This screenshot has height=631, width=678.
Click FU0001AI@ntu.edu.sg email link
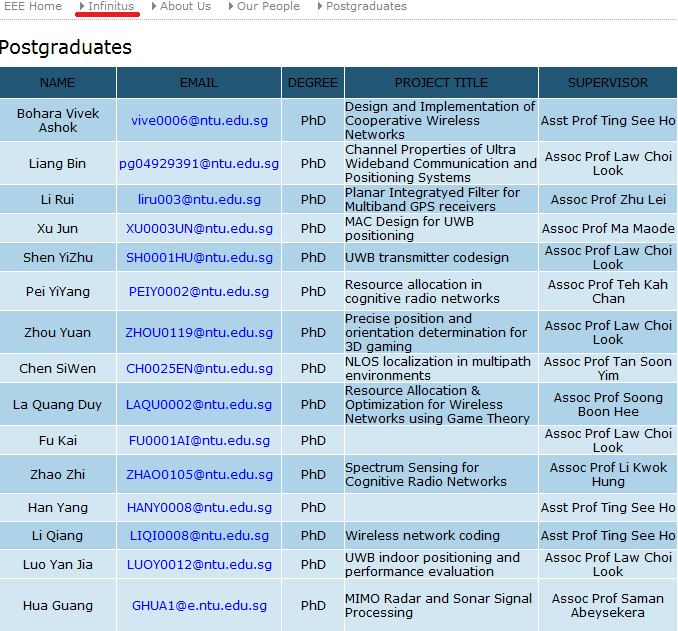[x=199, y=441]
